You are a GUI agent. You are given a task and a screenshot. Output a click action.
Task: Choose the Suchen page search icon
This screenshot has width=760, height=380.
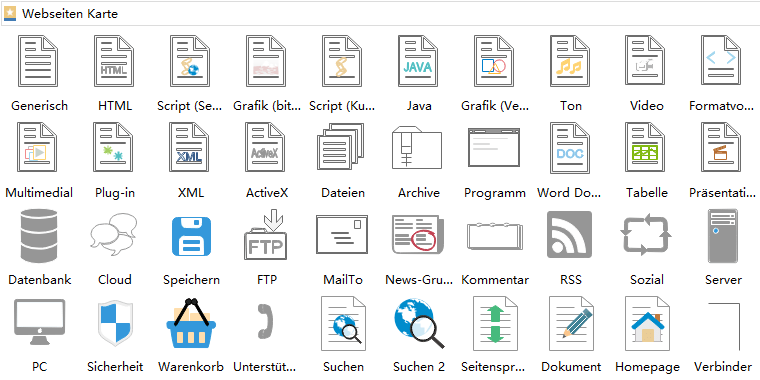click(344, 324)
